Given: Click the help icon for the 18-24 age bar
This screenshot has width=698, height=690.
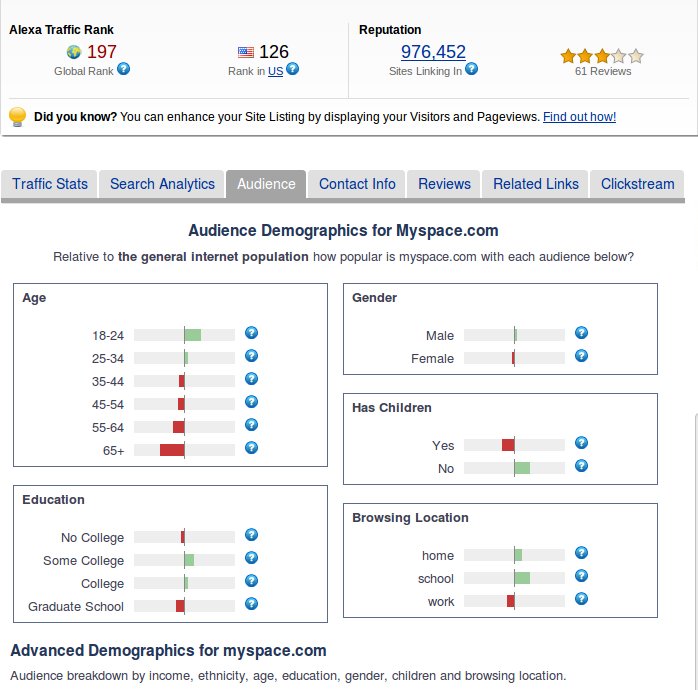Looking at the screenshot, I should [x=251, y=333].
